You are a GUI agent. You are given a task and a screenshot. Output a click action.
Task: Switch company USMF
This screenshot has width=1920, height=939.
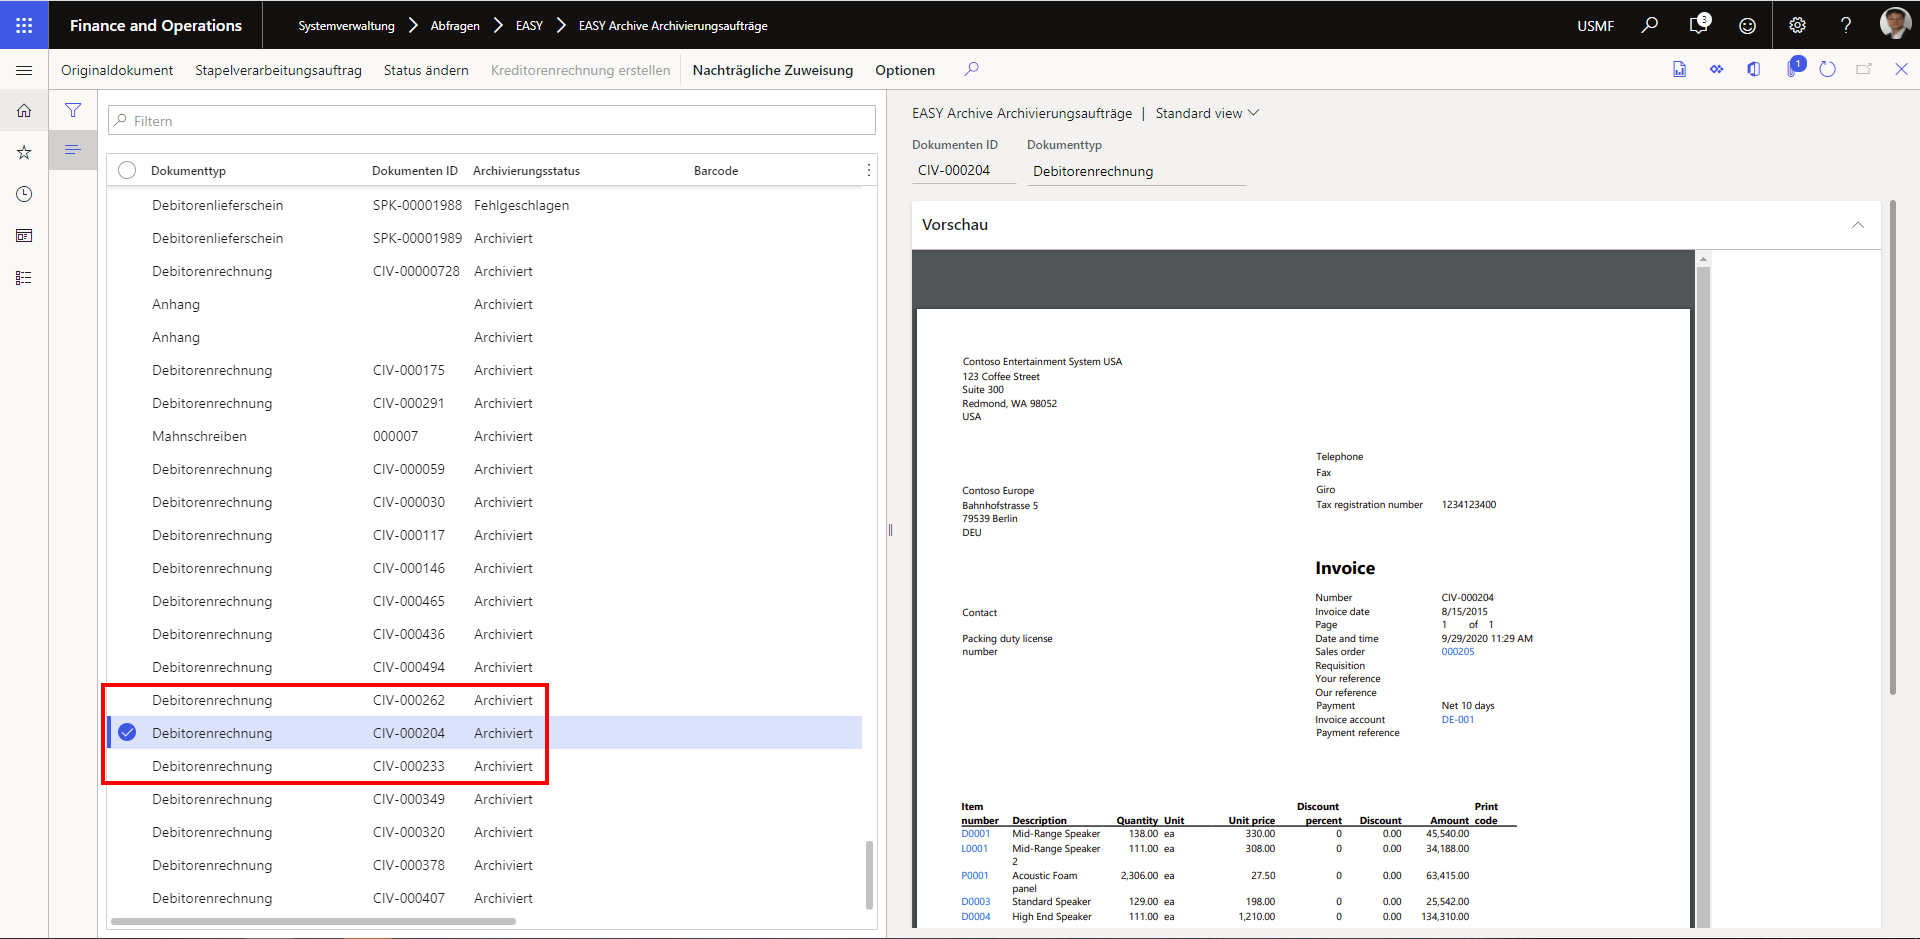coord(1595,26)
